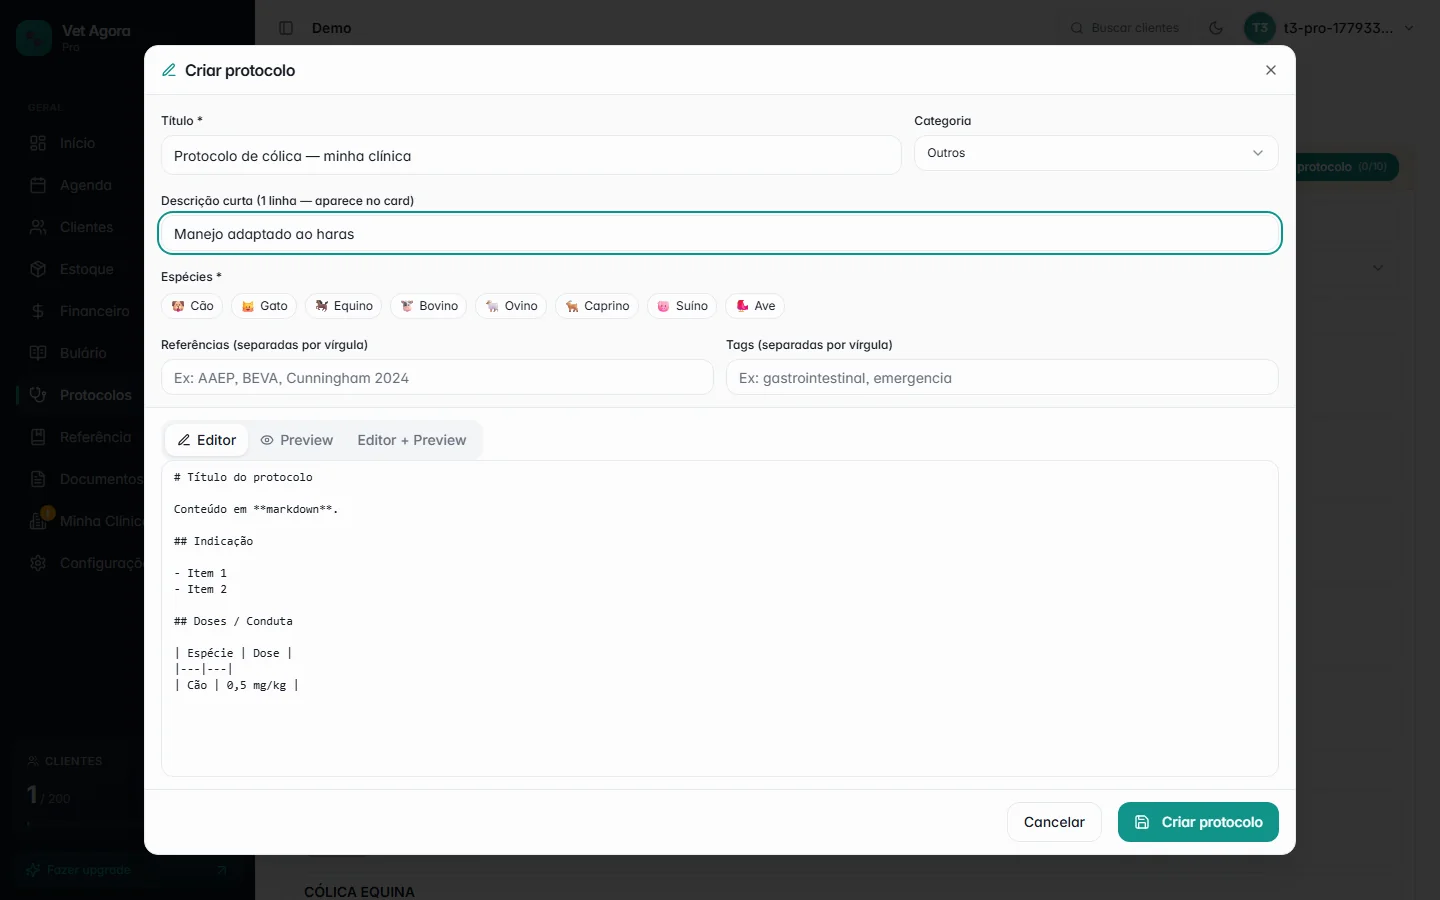The width and height of the screenshot is (1440, 900).
Task: Toggle the Suíno species chip
Action: coord(682,306)
